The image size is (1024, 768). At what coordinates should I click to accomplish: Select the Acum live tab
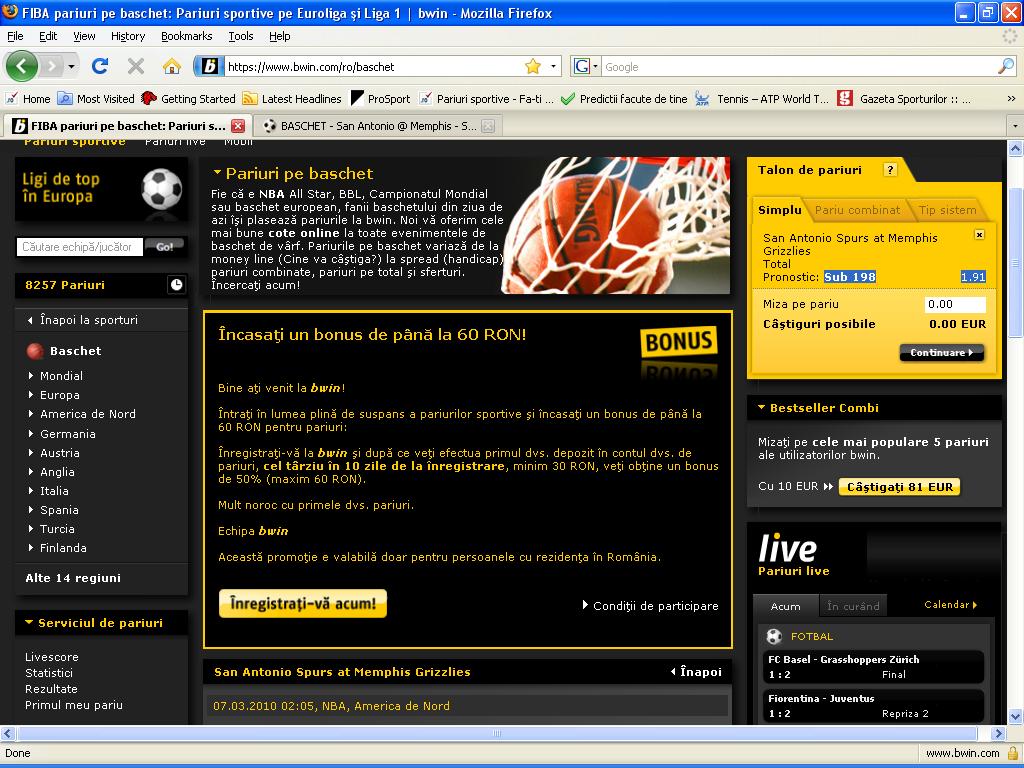point(786,606)
